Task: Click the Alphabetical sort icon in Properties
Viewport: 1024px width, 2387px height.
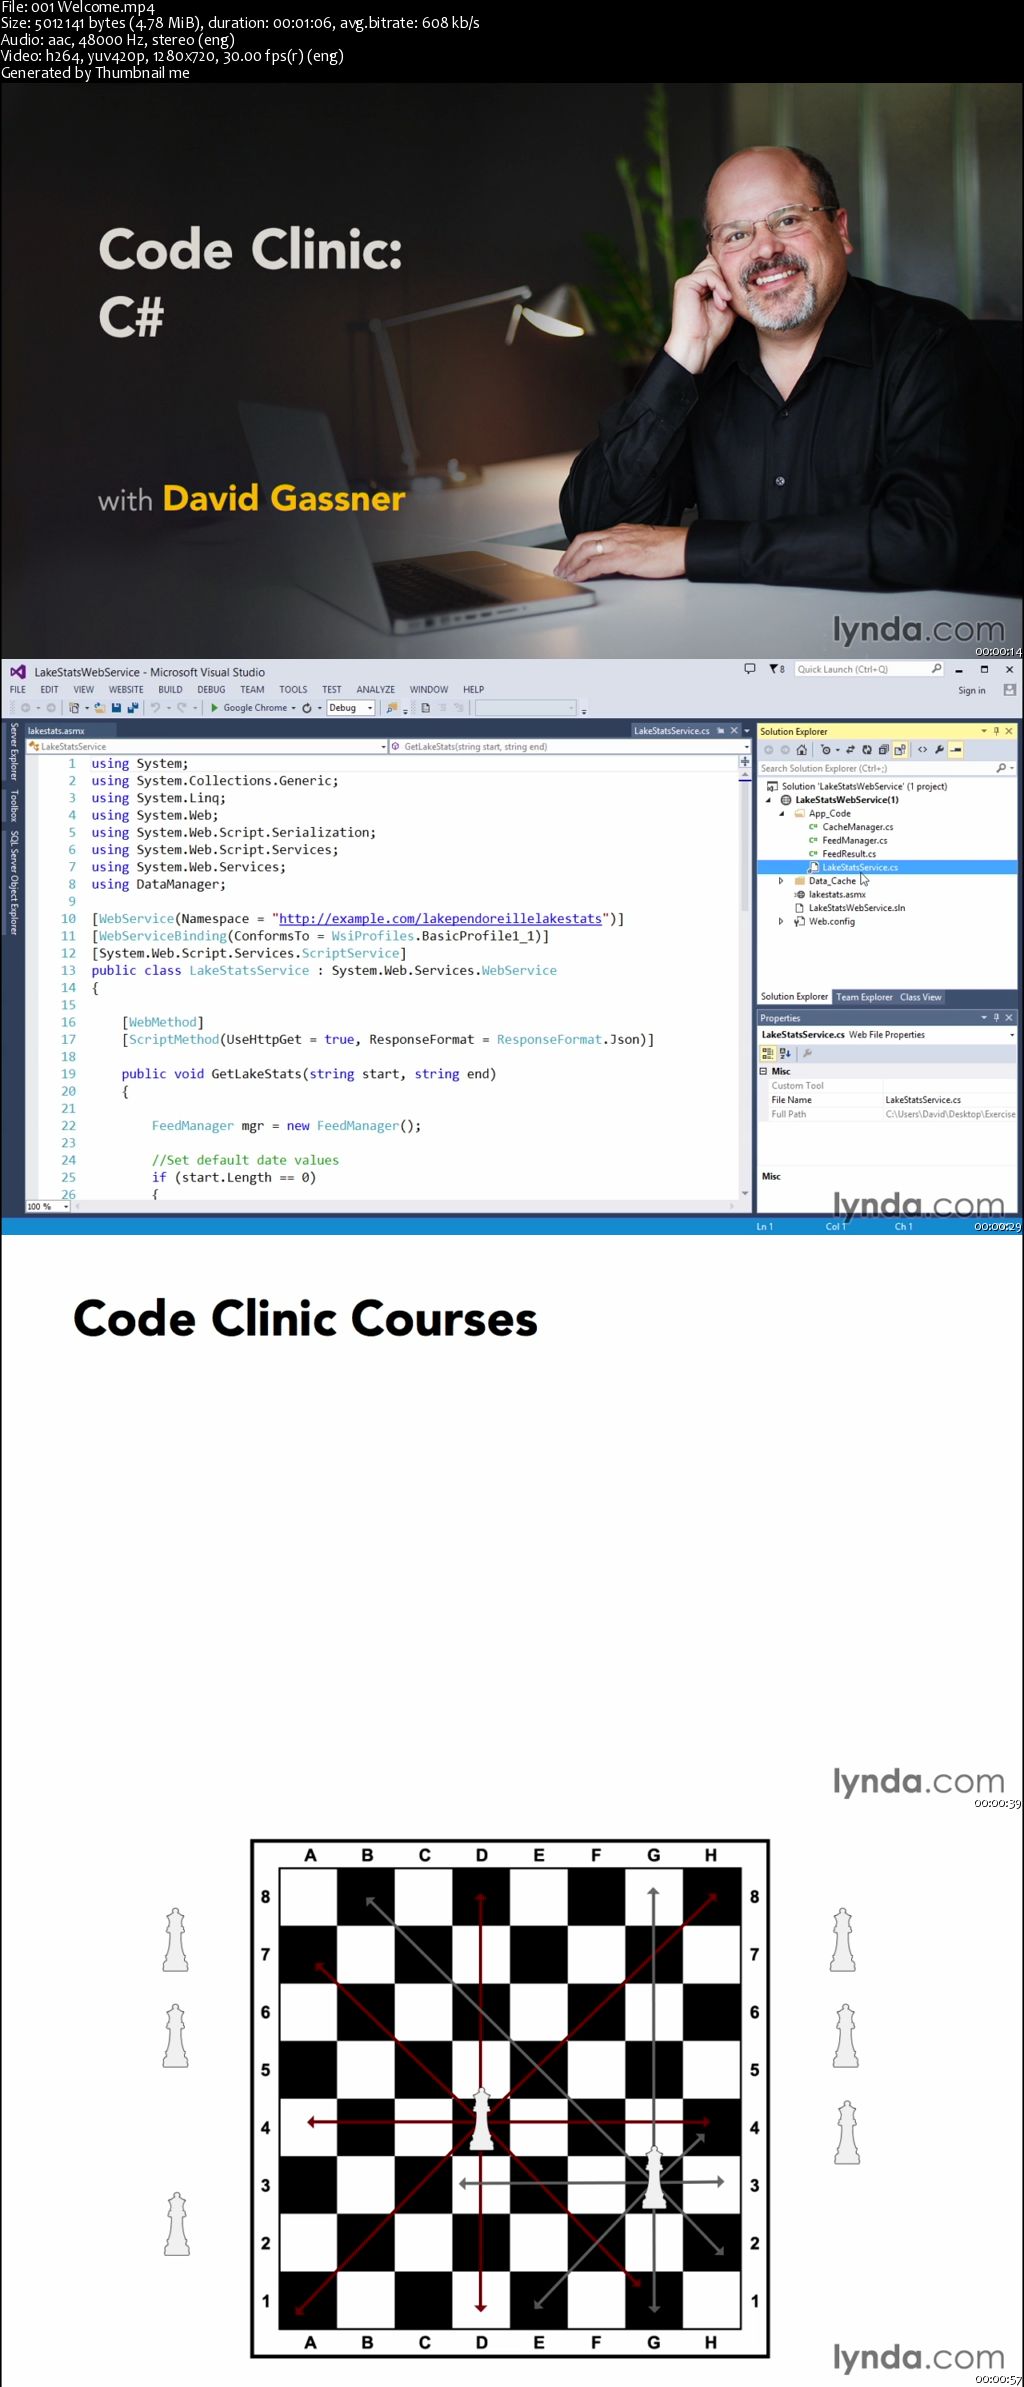Action: [785, 1053]
